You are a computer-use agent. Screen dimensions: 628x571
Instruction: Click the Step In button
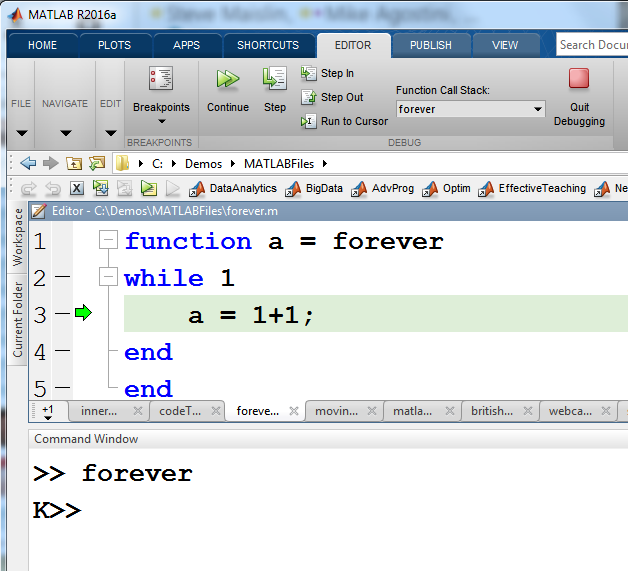click(328, 73)
